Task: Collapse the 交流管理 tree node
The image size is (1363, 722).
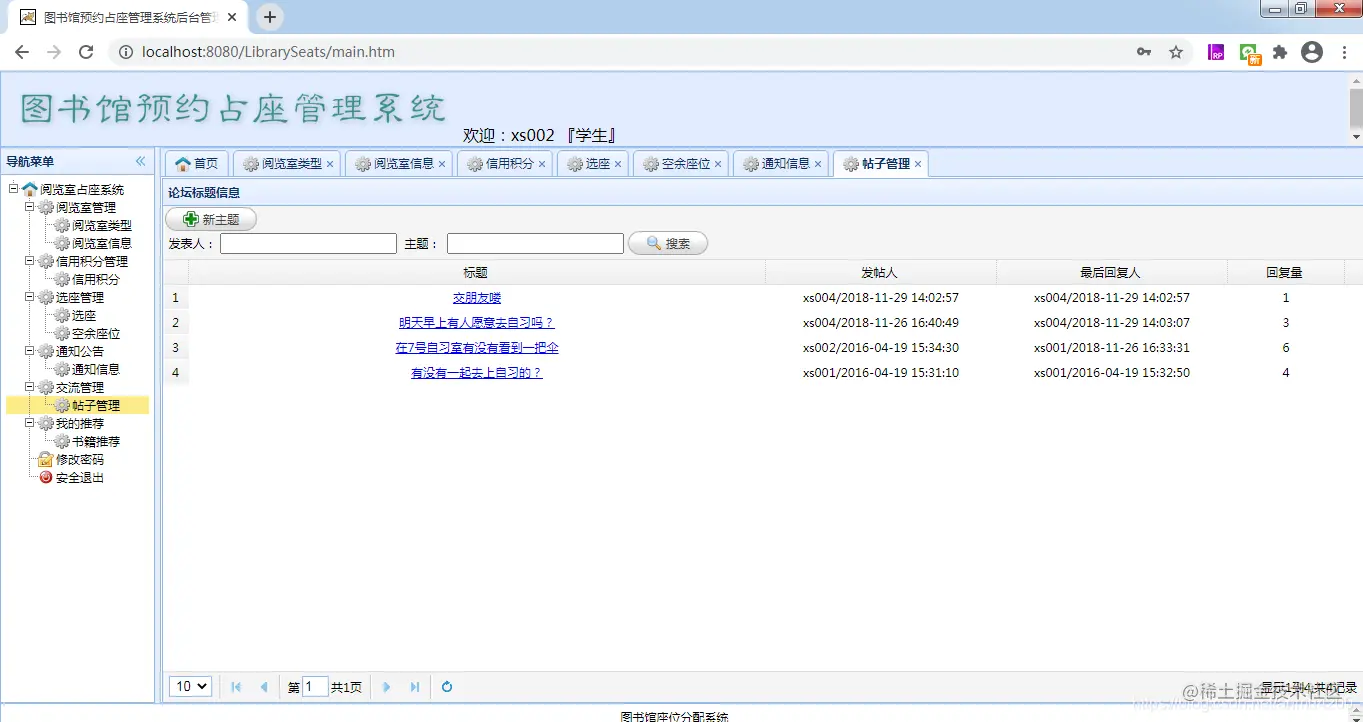Action: click(30, 387)
